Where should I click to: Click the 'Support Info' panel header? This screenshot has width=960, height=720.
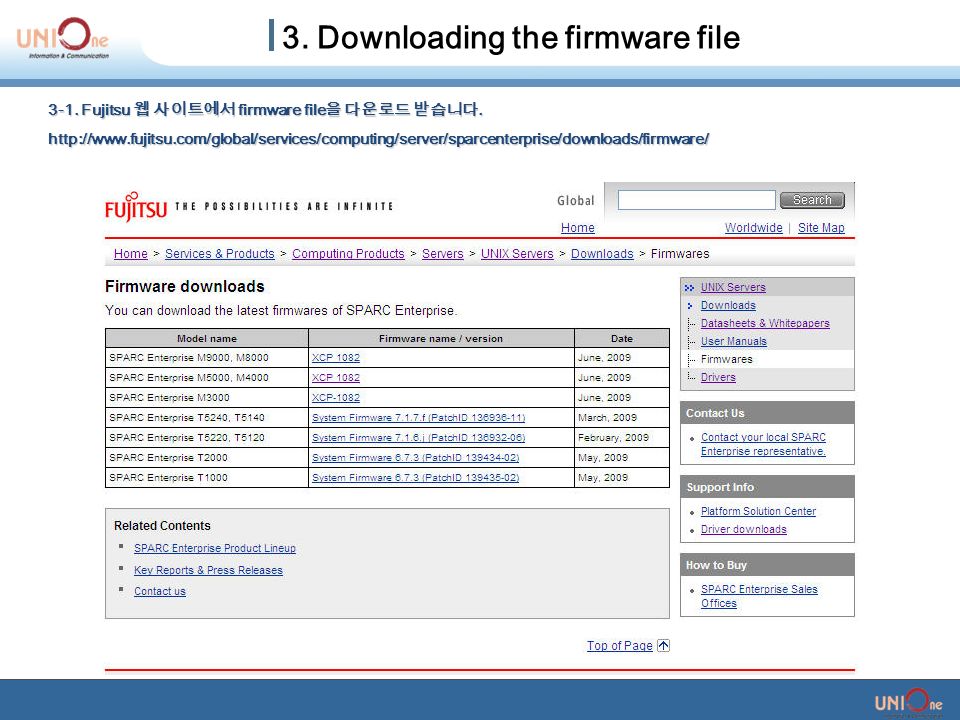tap(767, 487)
